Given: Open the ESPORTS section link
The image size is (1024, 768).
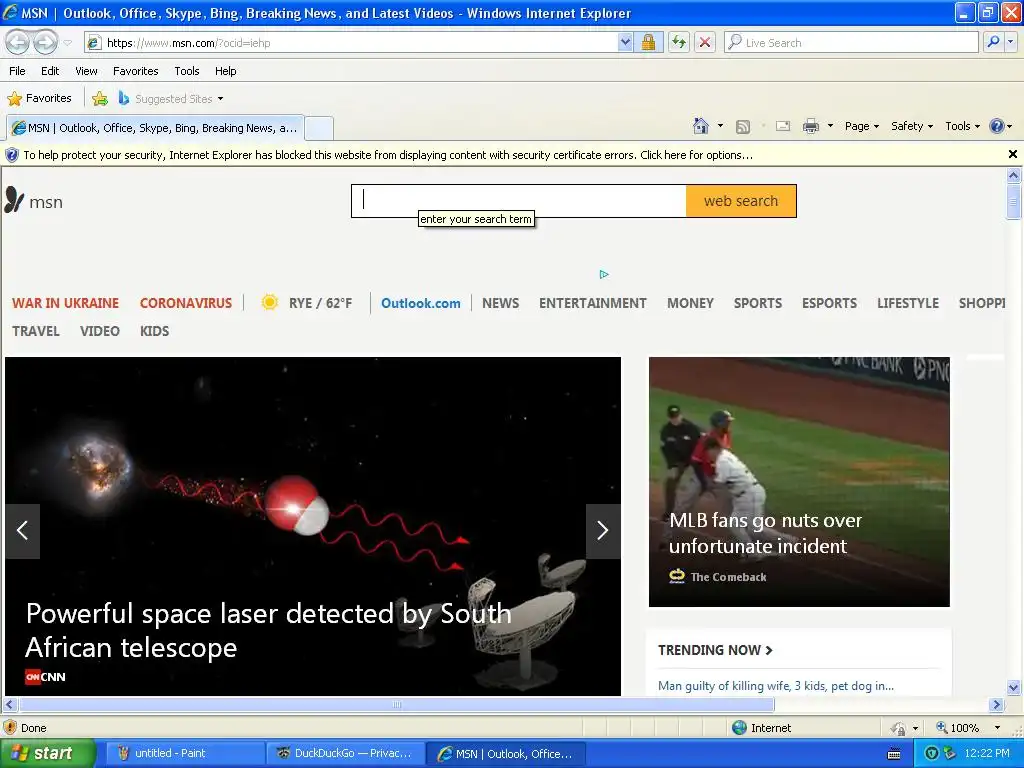Looking at the screenshot, I should pos(829,303).
